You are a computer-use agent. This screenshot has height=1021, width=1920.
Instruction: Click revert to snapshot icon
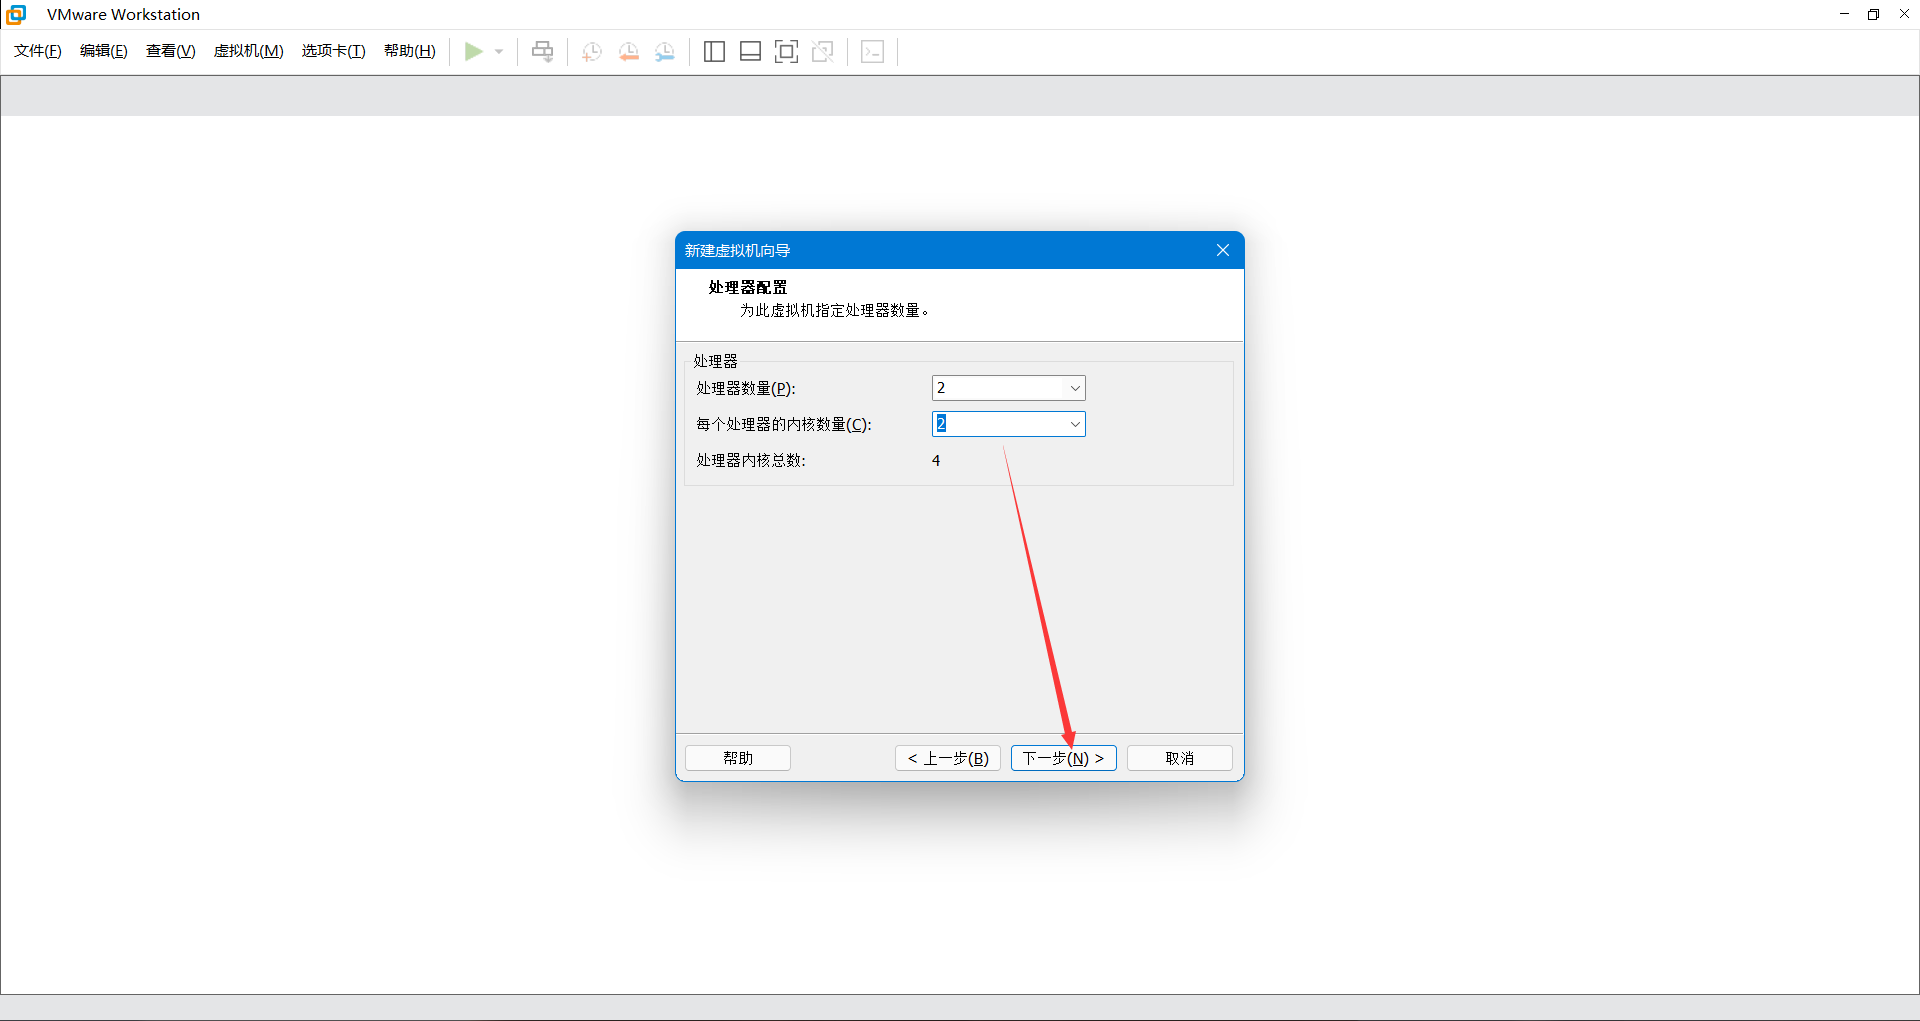(629, 51)
